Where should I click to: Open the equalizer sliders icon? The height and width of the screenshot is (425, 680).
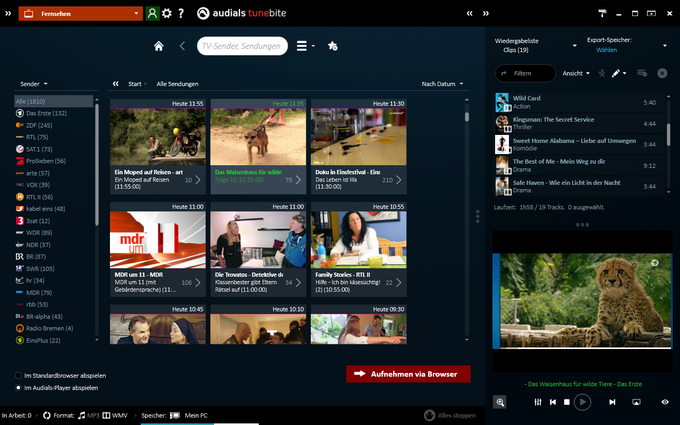click(538, 402)
